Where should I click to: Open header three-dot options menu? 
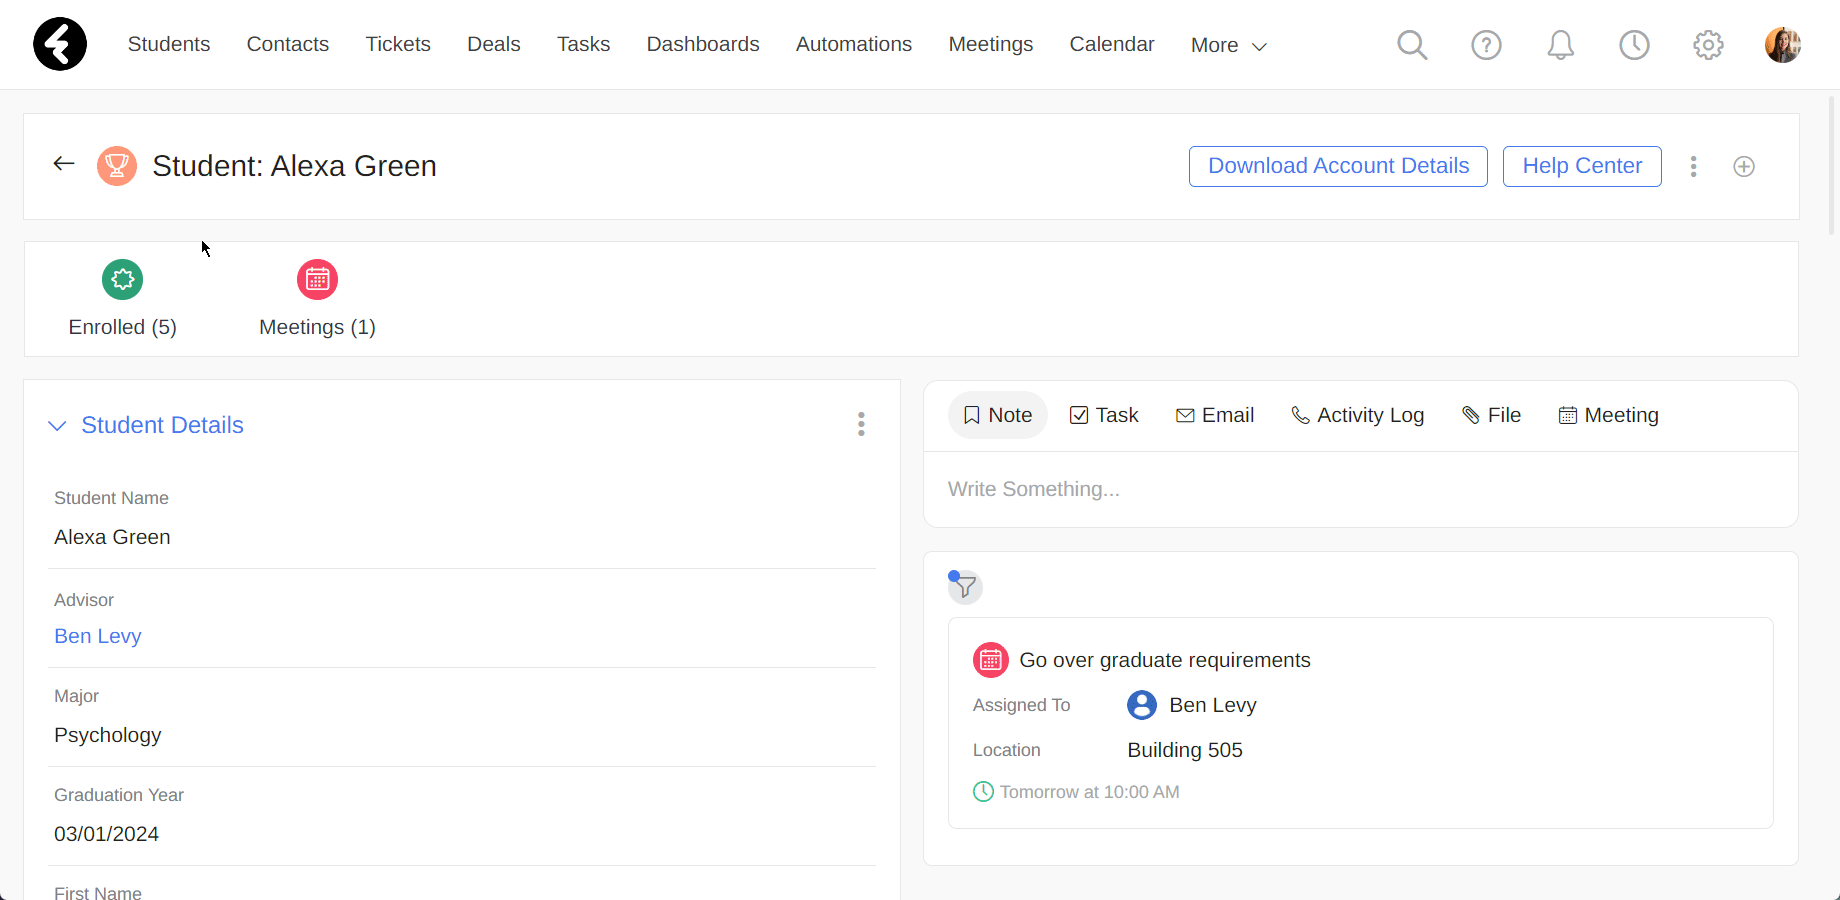(x=1693, y=167)
